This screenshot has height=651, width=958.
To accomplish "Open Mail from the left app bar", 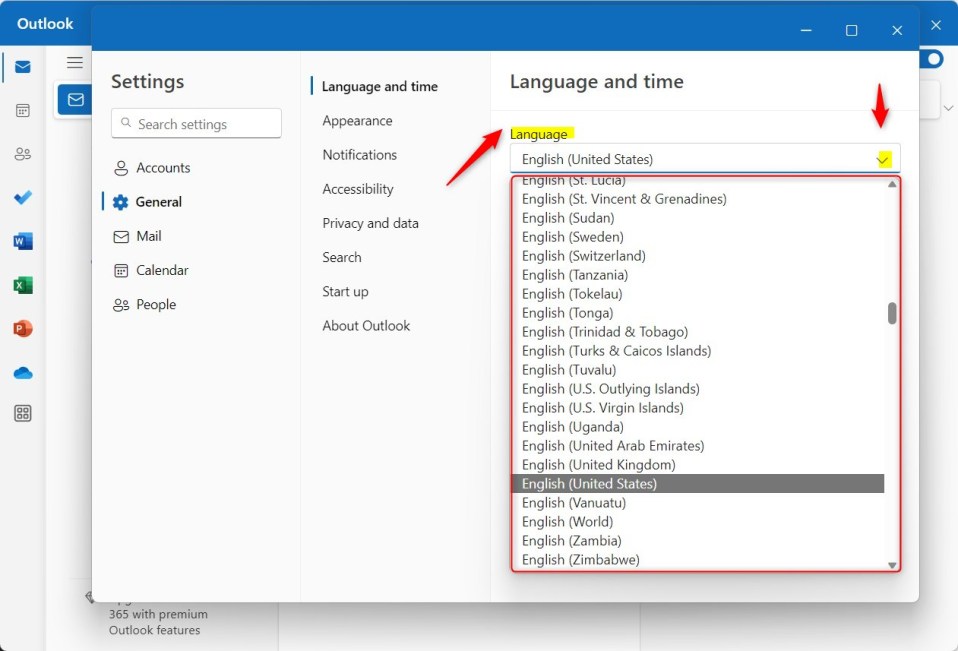I will [x=23, y=67].
